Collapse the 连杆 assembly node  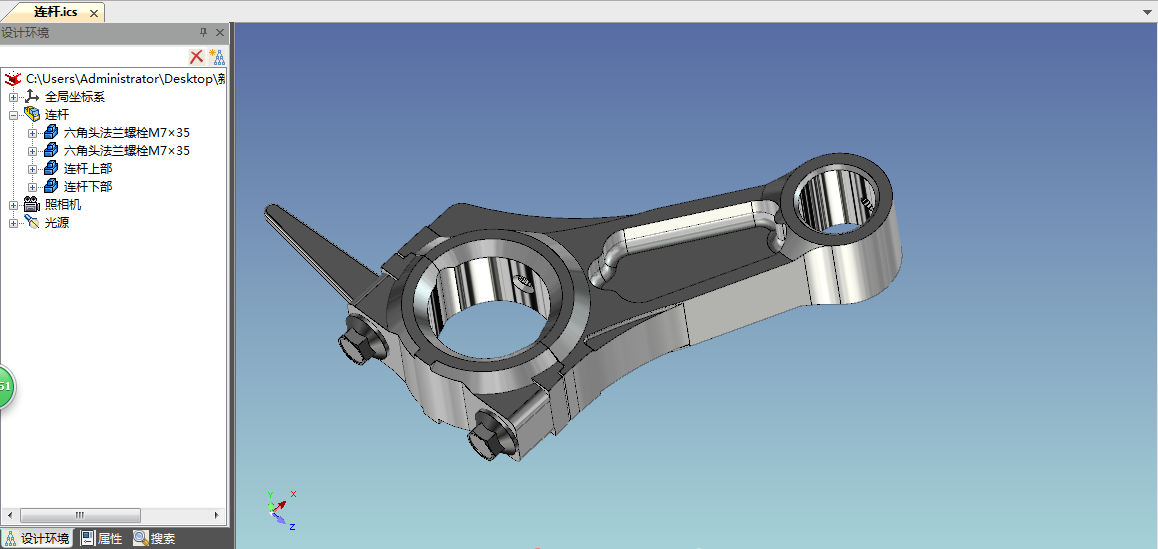13,115
